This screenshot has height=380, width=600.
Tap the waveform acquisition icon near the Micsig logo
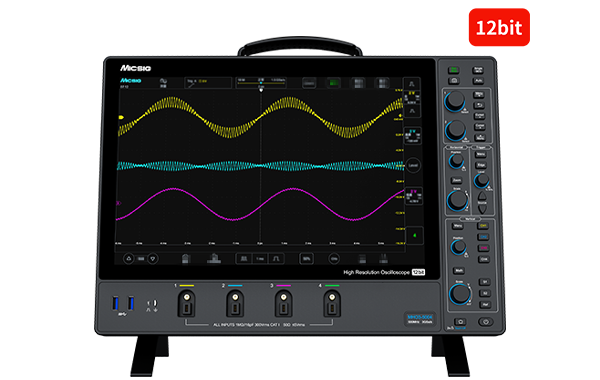pos(163,83)
